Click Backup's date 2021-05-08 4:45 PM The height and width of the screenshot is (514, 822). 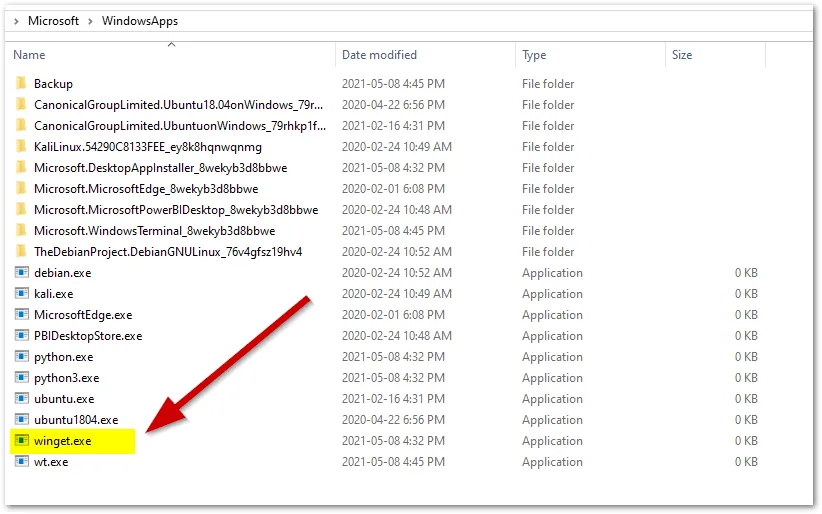[x=393, y=84]
